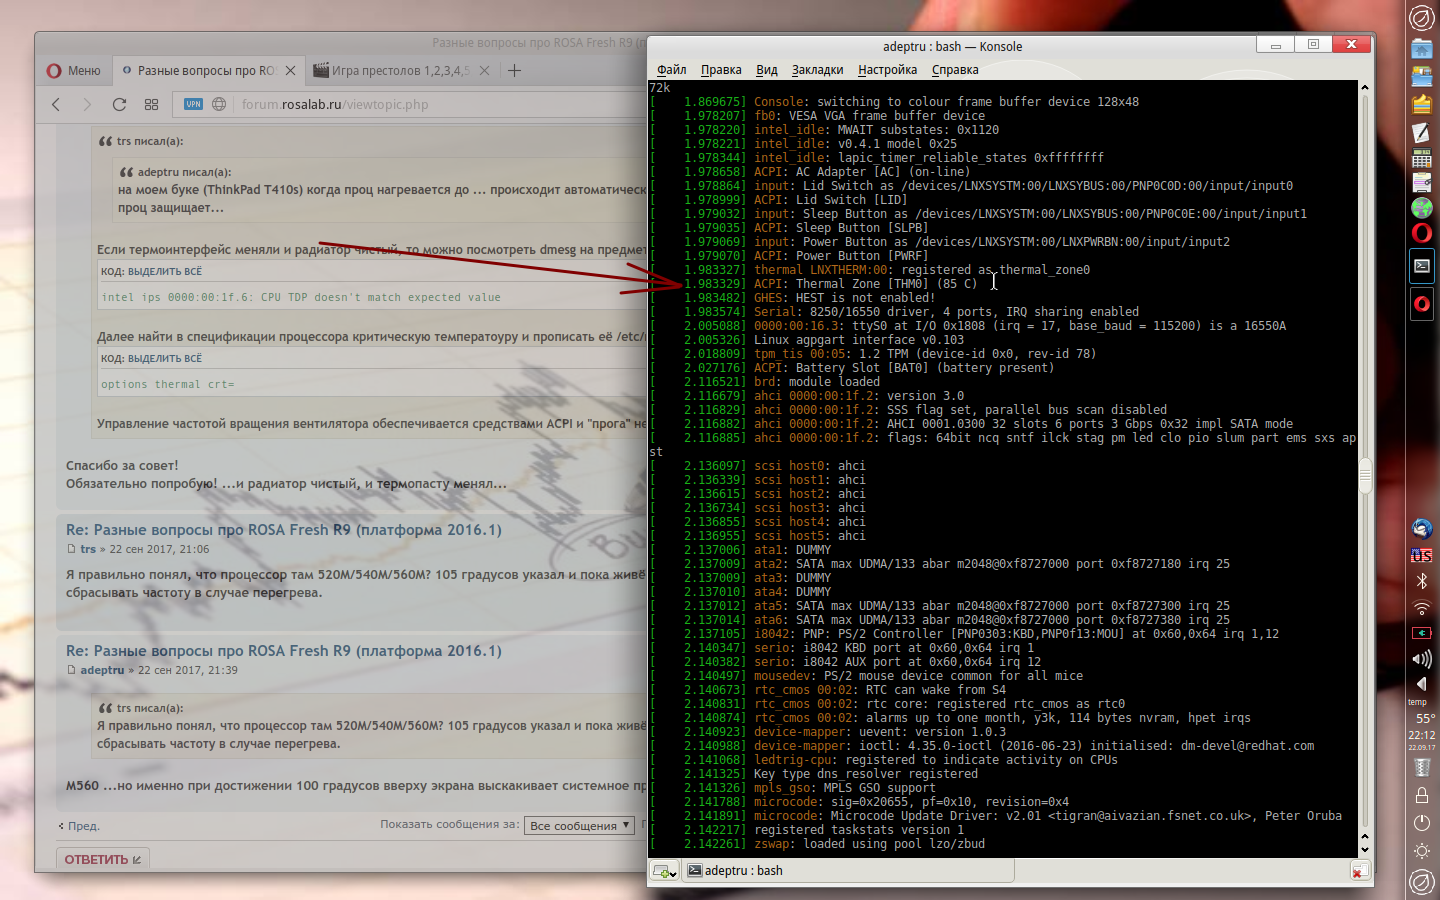Go back in Opera browser
This screenshot has height=900, width=1440.
[56, 104]
